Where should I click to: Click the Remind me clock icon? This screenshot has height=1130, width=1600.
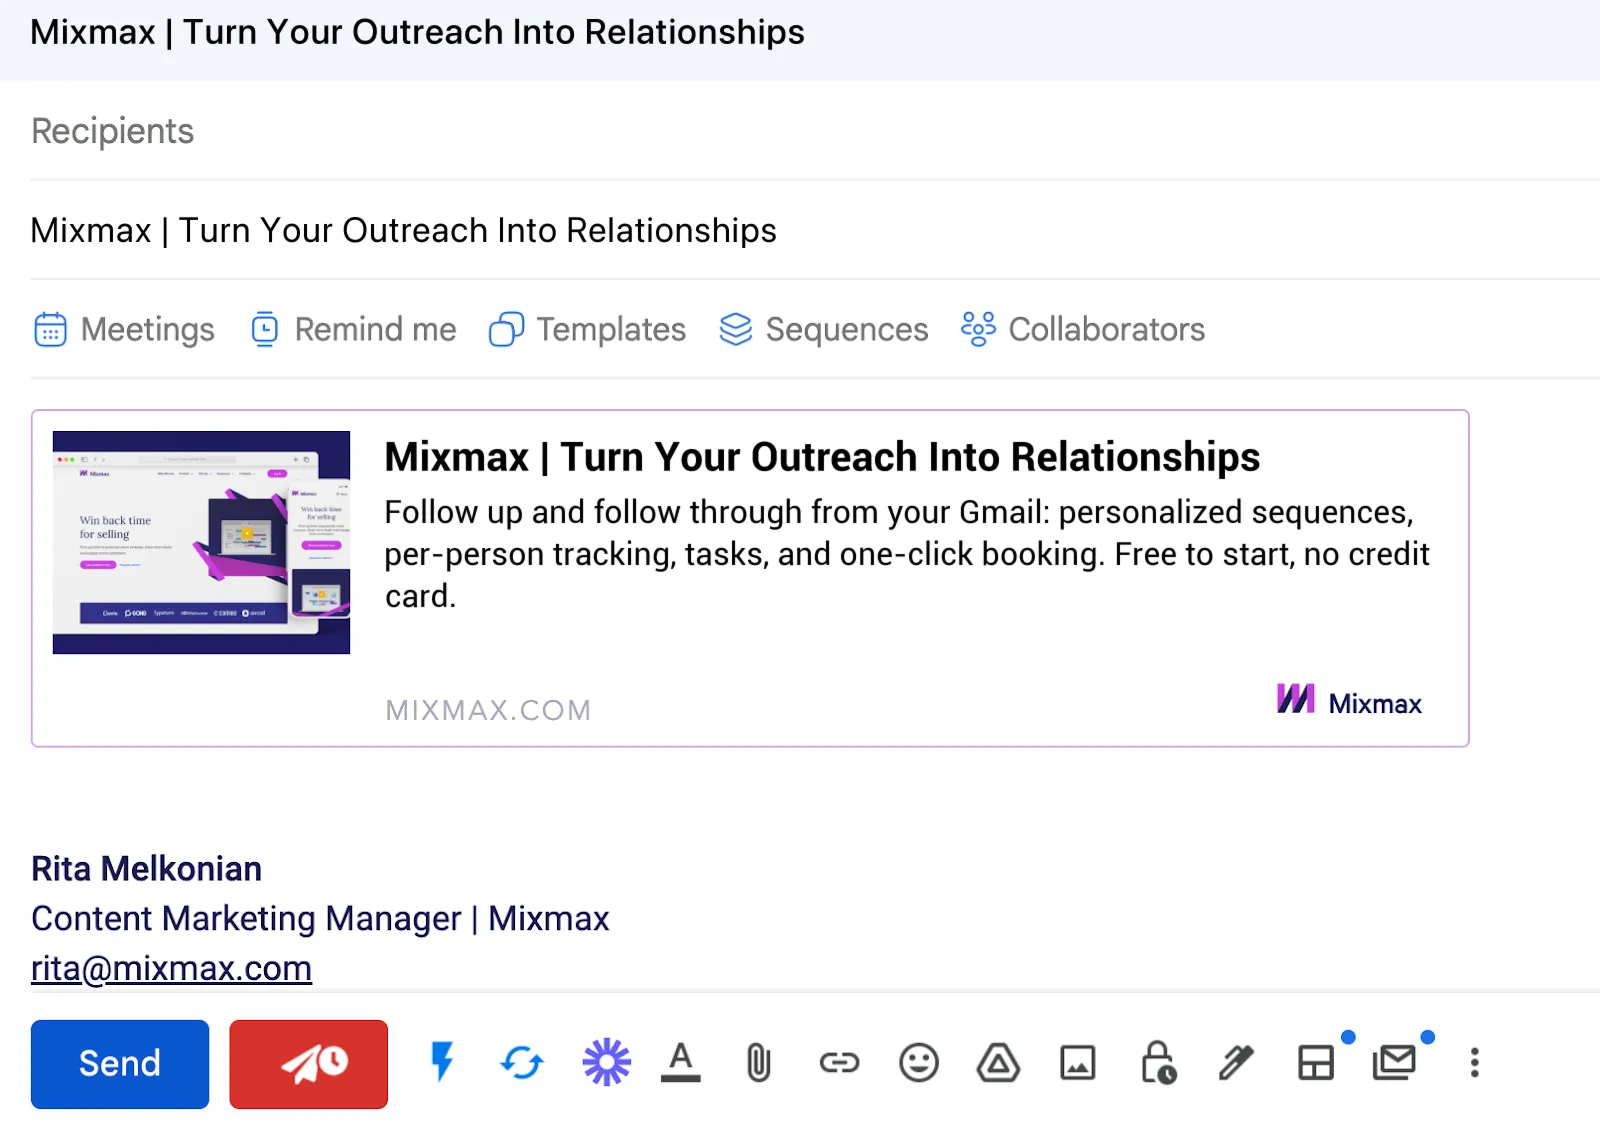click(265, 329)
